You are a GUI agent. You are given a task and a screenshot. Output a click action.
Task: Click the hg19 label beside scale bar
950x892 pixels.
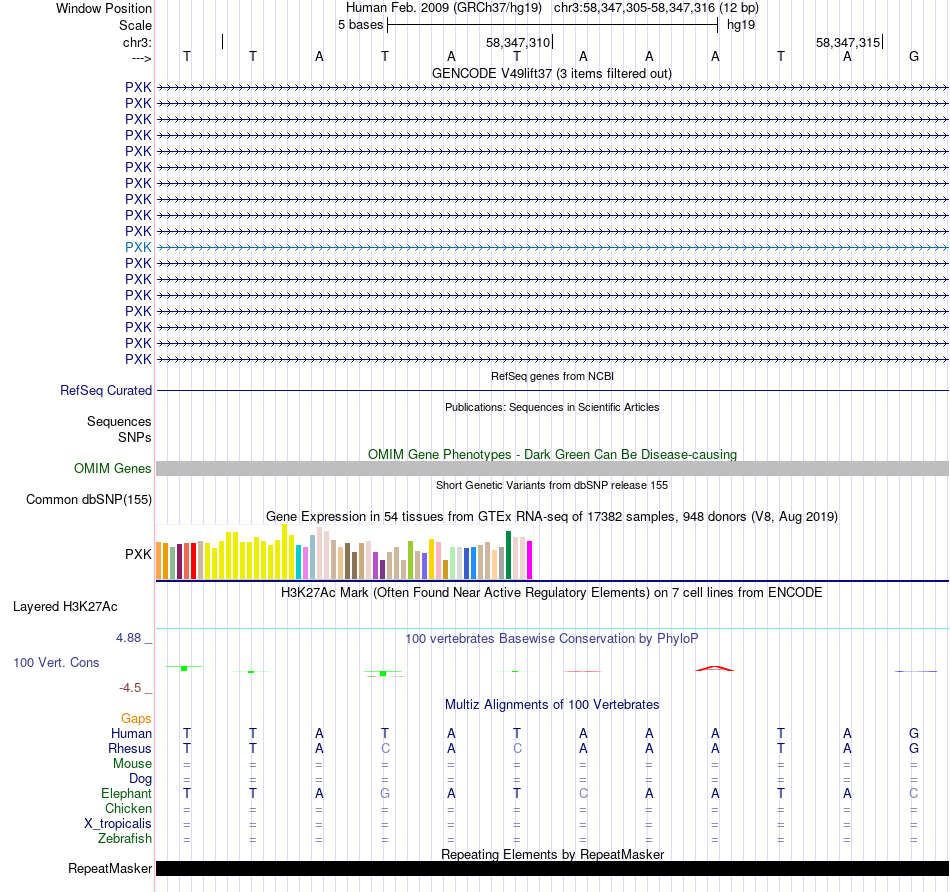tap(740, 25)
